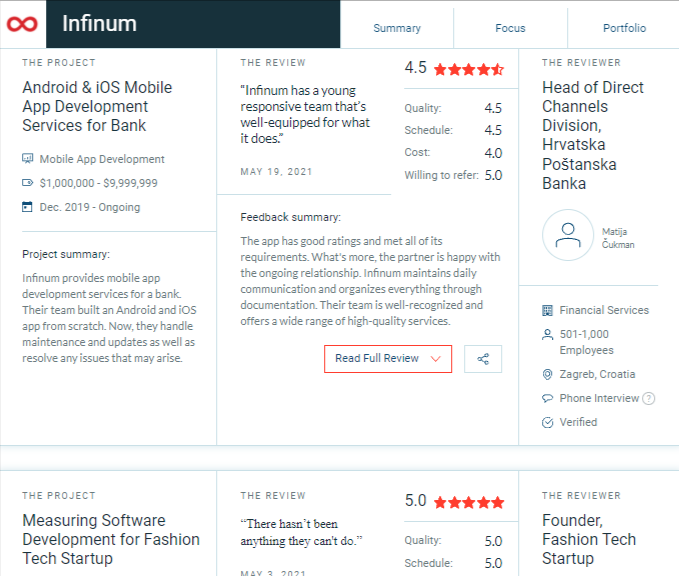This screenshot has width=679, height=576.
Task: Click the 5.0 overall rating number
Action: pos(415,501)
